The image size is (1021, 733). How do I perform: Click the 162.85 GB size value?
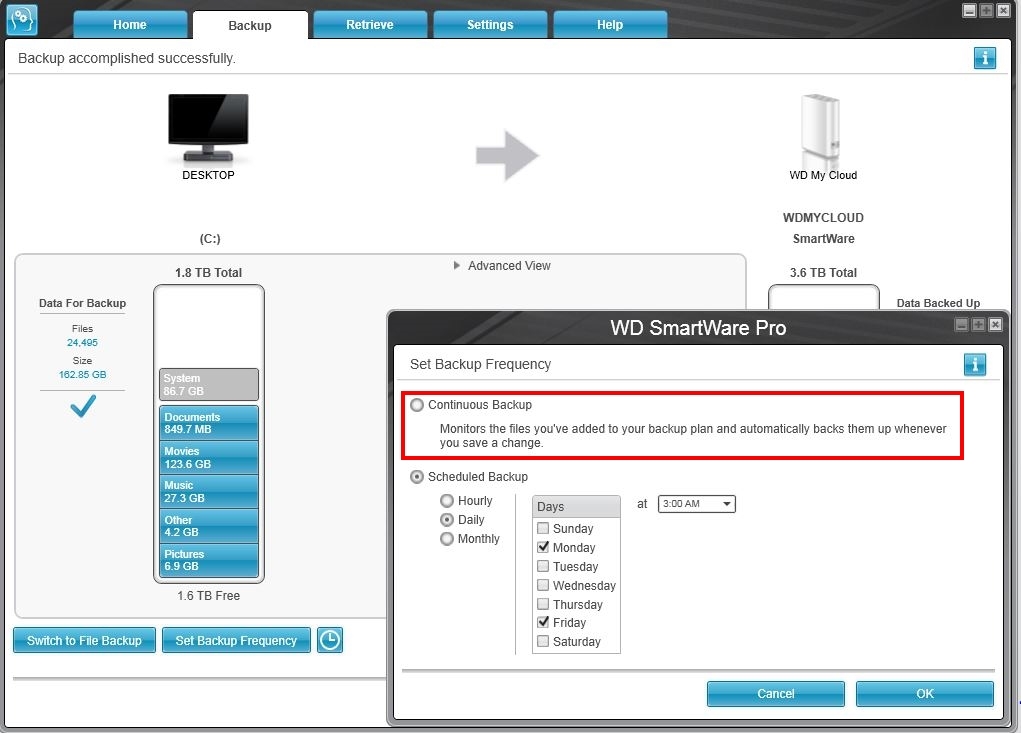(x=82, y=374)
